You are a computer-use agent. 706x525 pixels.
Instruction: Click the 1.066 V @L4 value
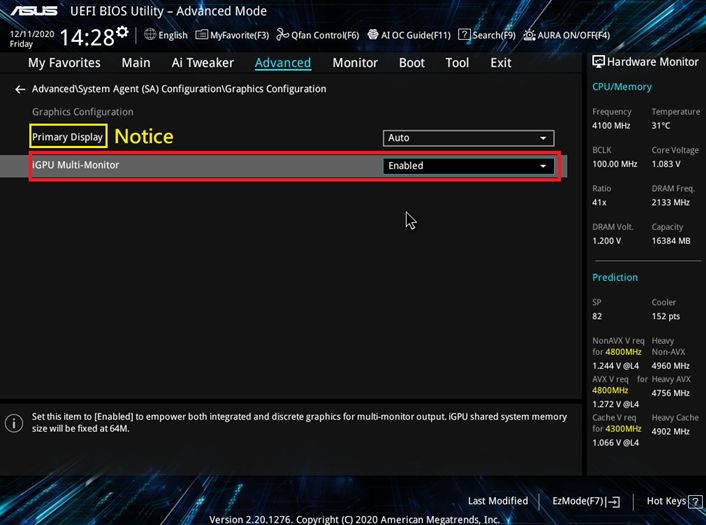615,443
